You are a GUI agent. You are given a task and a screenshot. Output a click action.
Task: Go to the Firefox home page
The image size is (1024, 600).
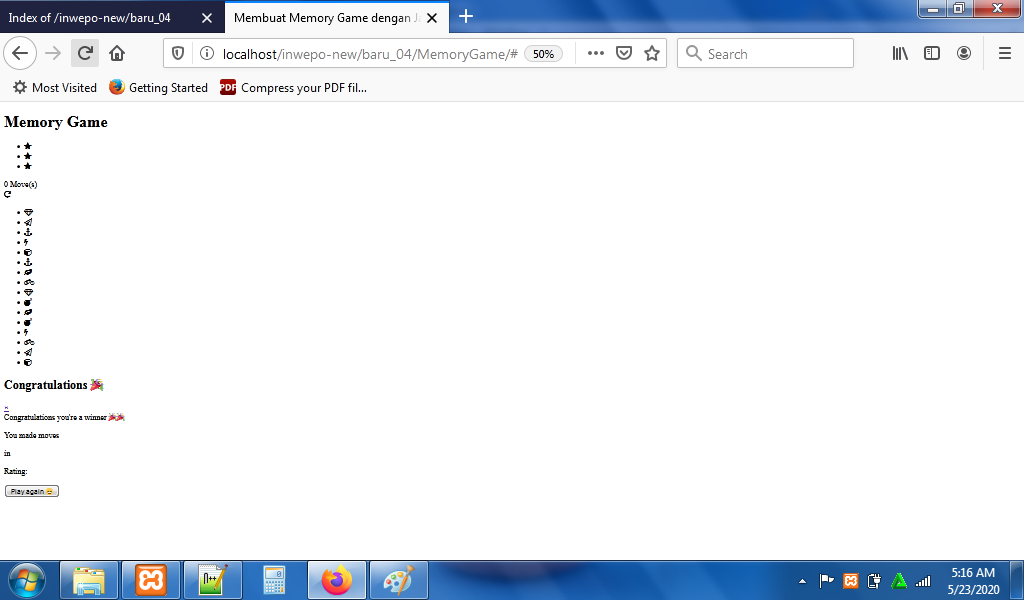(117, 54)
